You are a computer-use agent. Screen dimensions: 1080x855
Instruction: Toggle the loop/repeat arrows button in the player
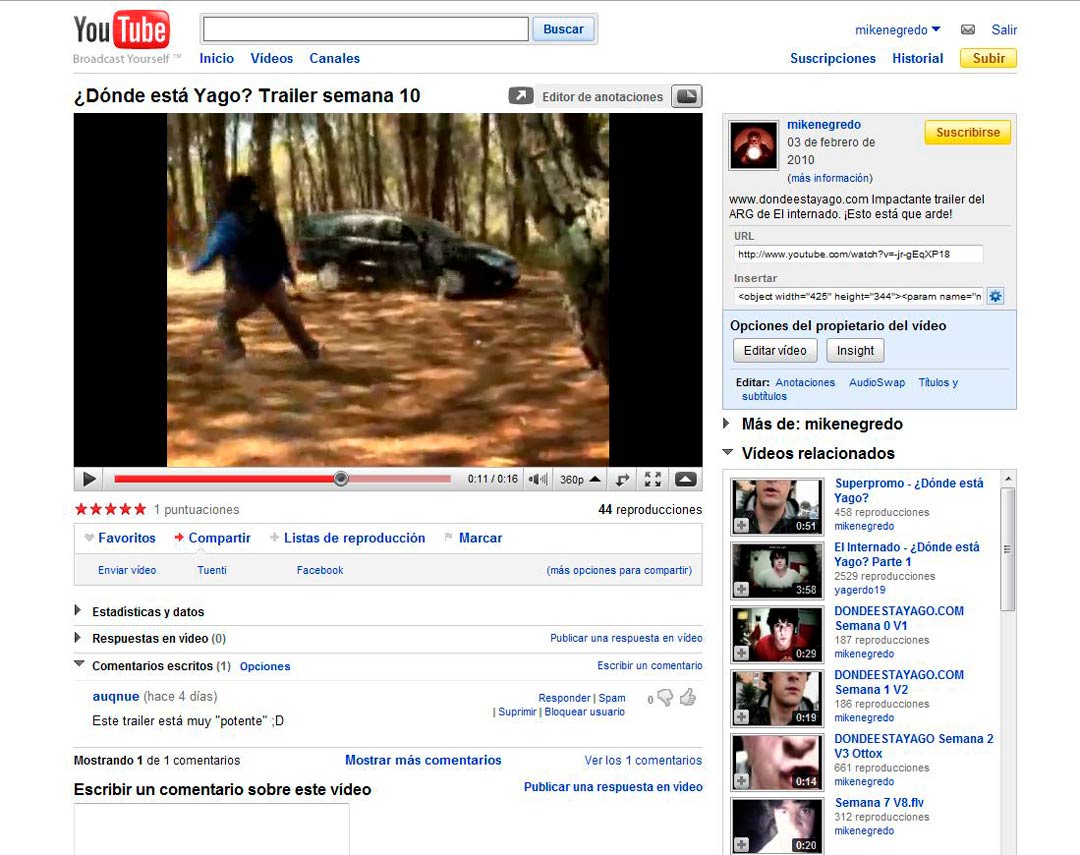[622, 480]
